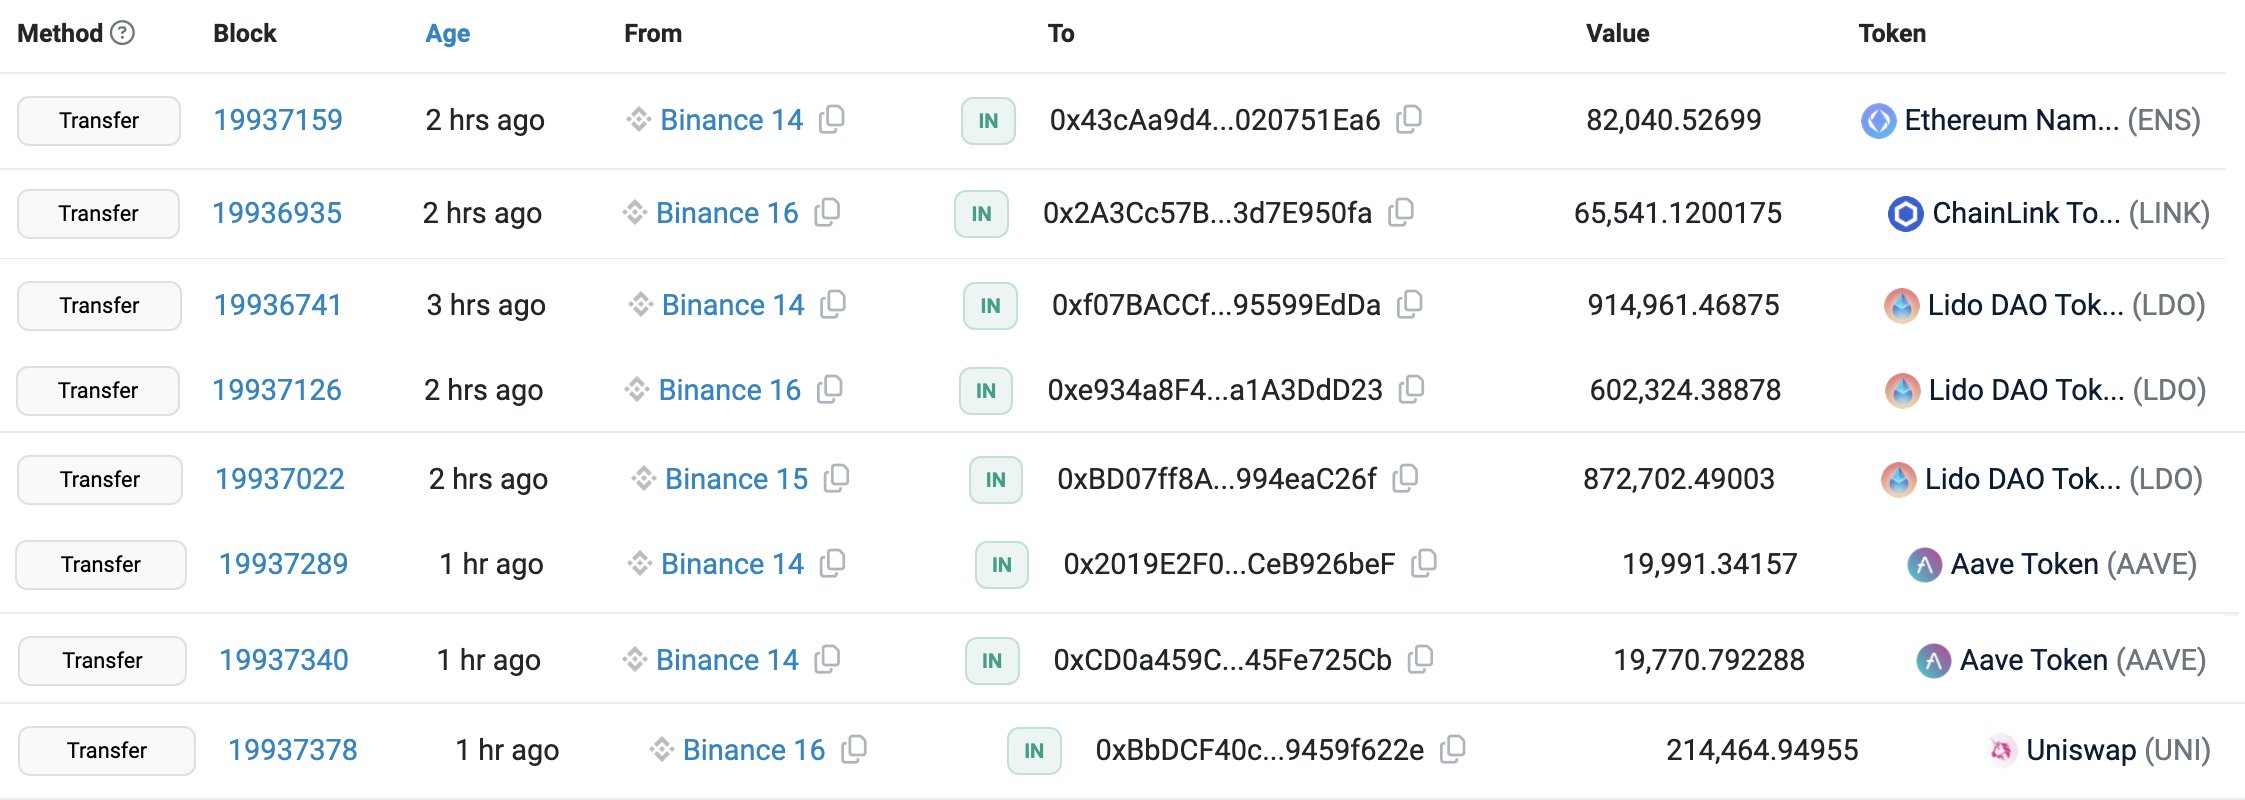This screenshot has width=2245, height=800.
Task: Click the ChainLink token logo icon
Action: (1905, 213)
